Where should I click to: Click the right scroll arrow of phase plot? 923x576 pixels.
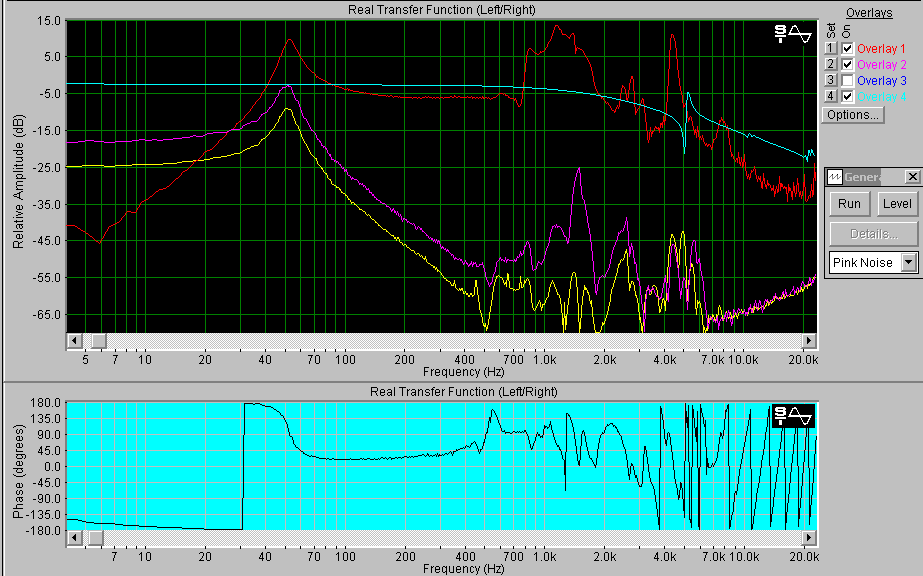pyautogui.click(x=809, y=538)
